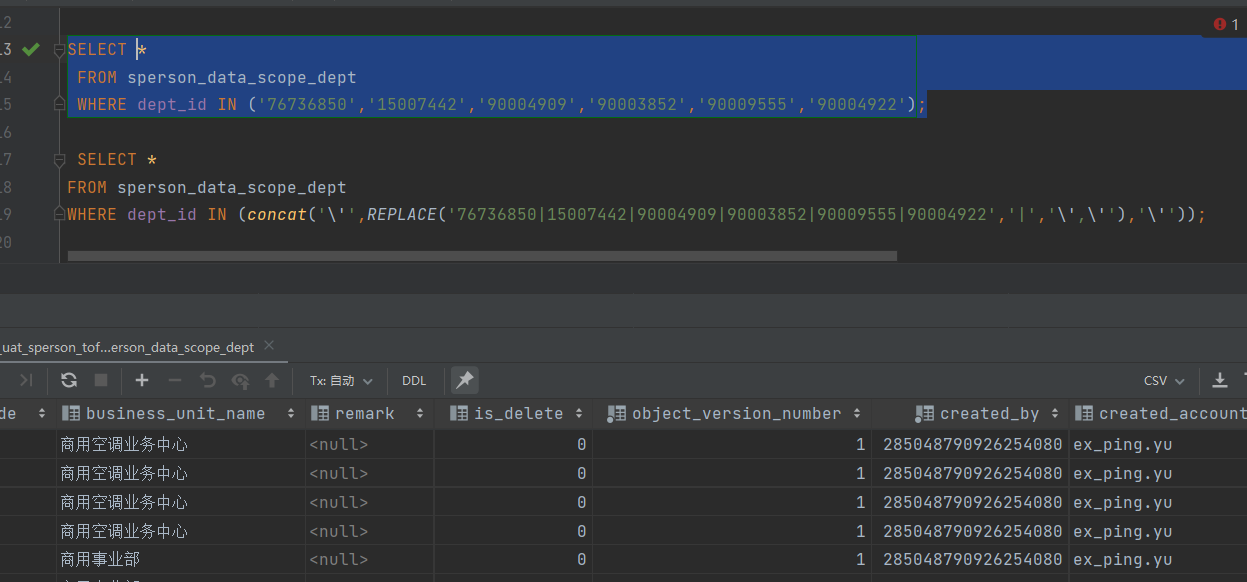Click '76736850' in the first WHERE clause
Screen dimensions: 1247x582
pyautogui.click(x=307, y=104)
